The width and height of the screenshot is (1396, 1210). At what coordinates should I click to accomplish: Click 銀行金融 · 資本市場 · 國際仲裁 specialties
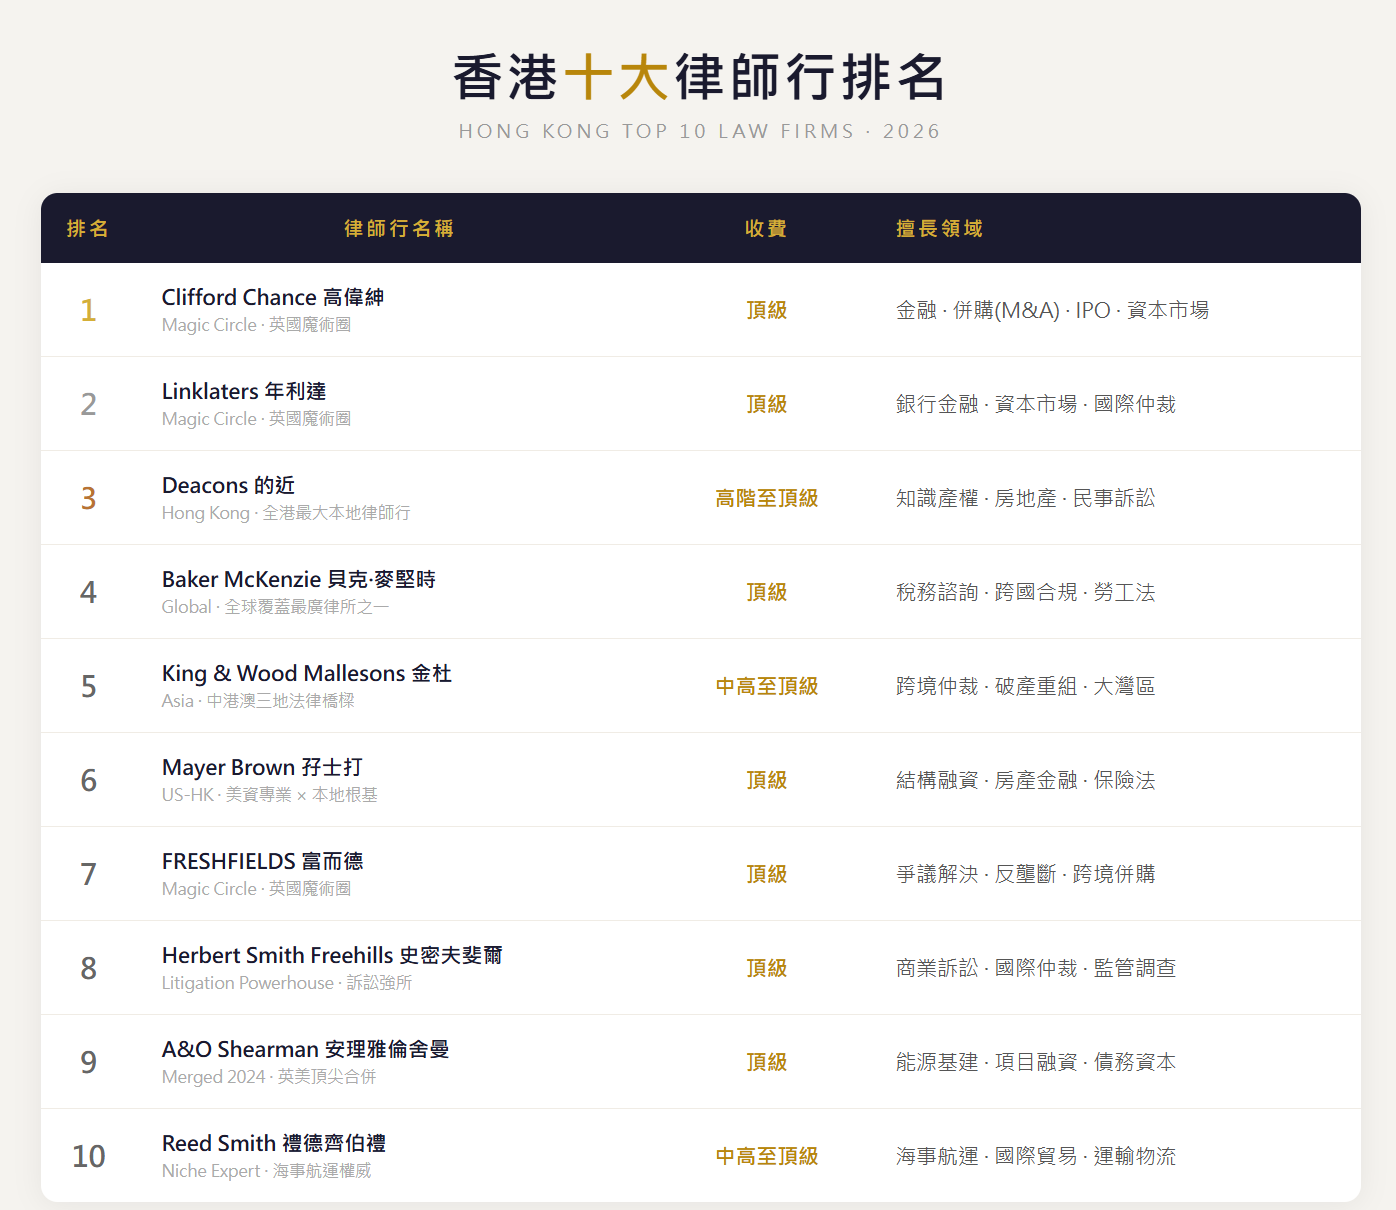[1036, 404]
